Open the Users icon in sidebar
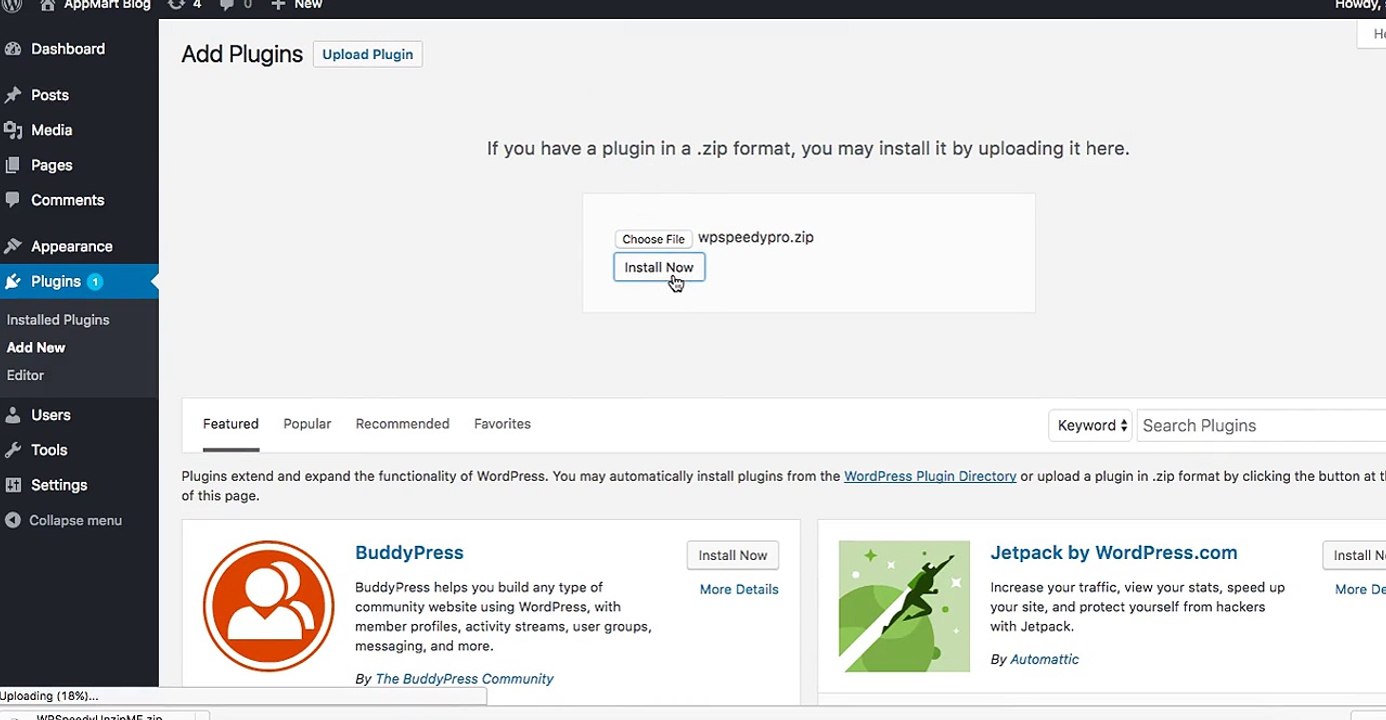 pyautogui.click(x=13, y=415)
